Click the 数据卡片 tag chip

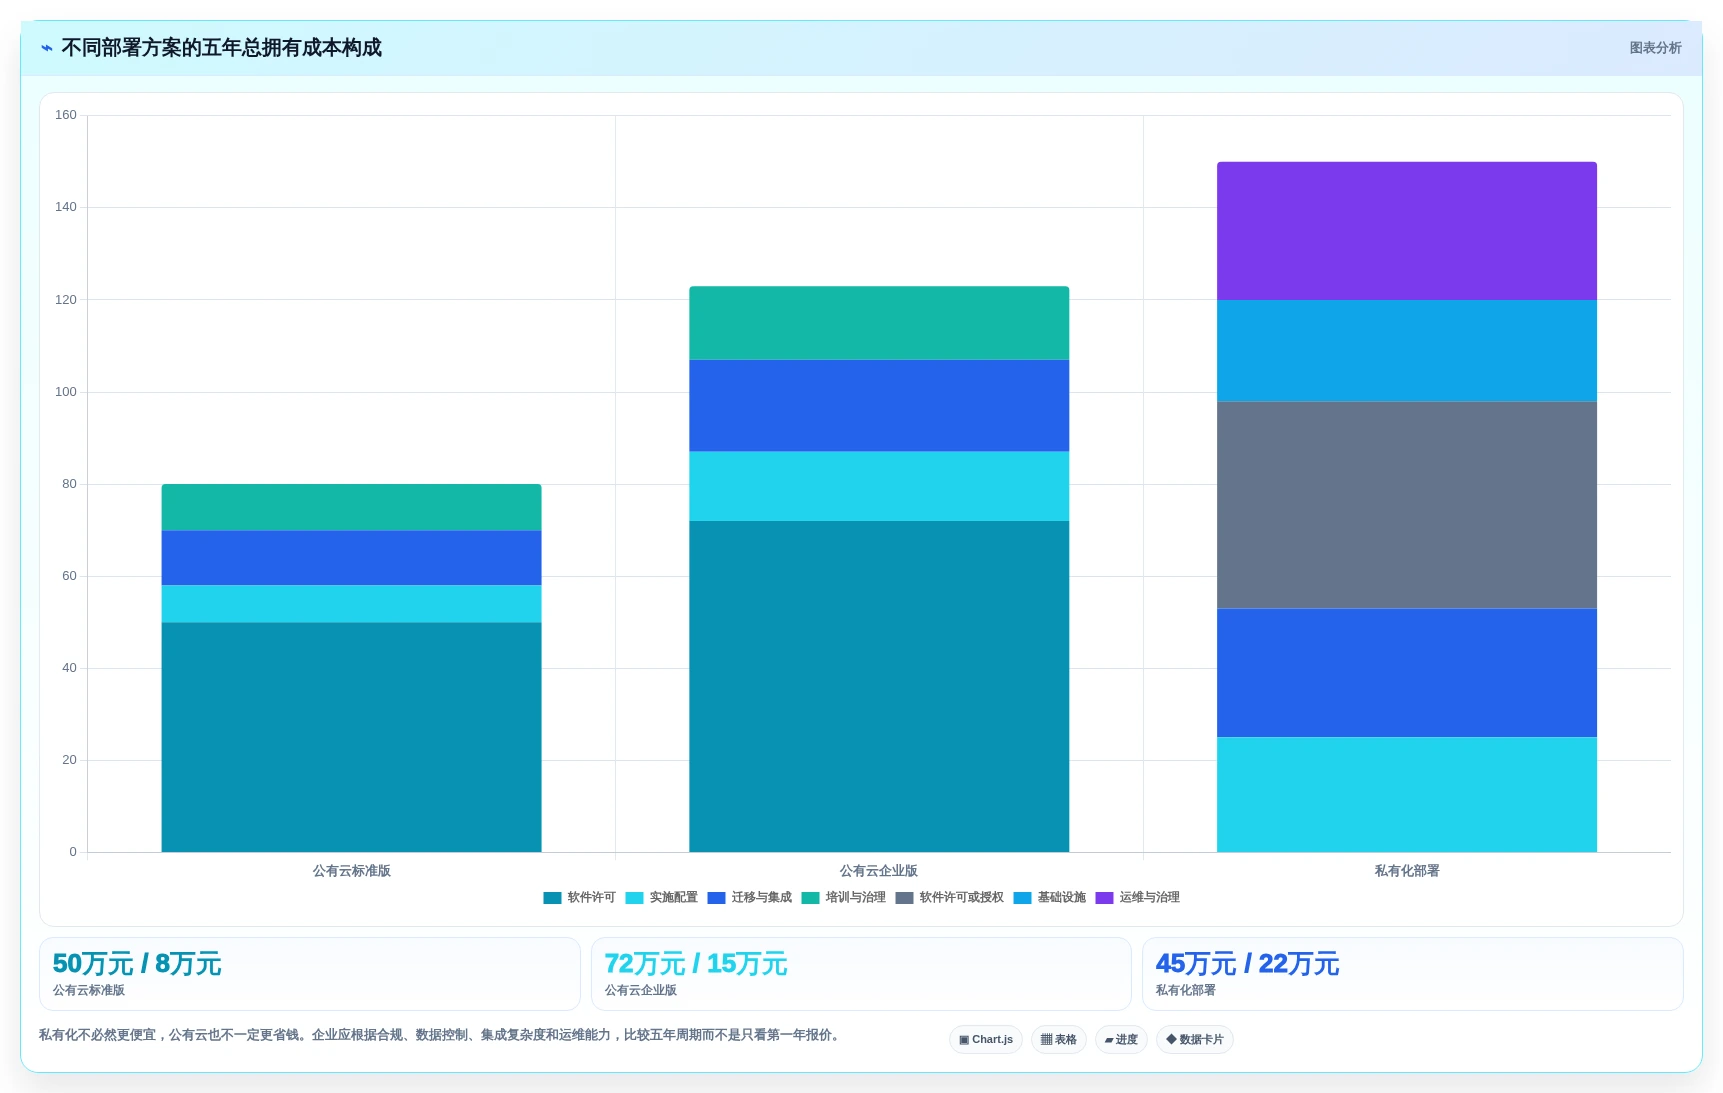pos(1195,1040)
